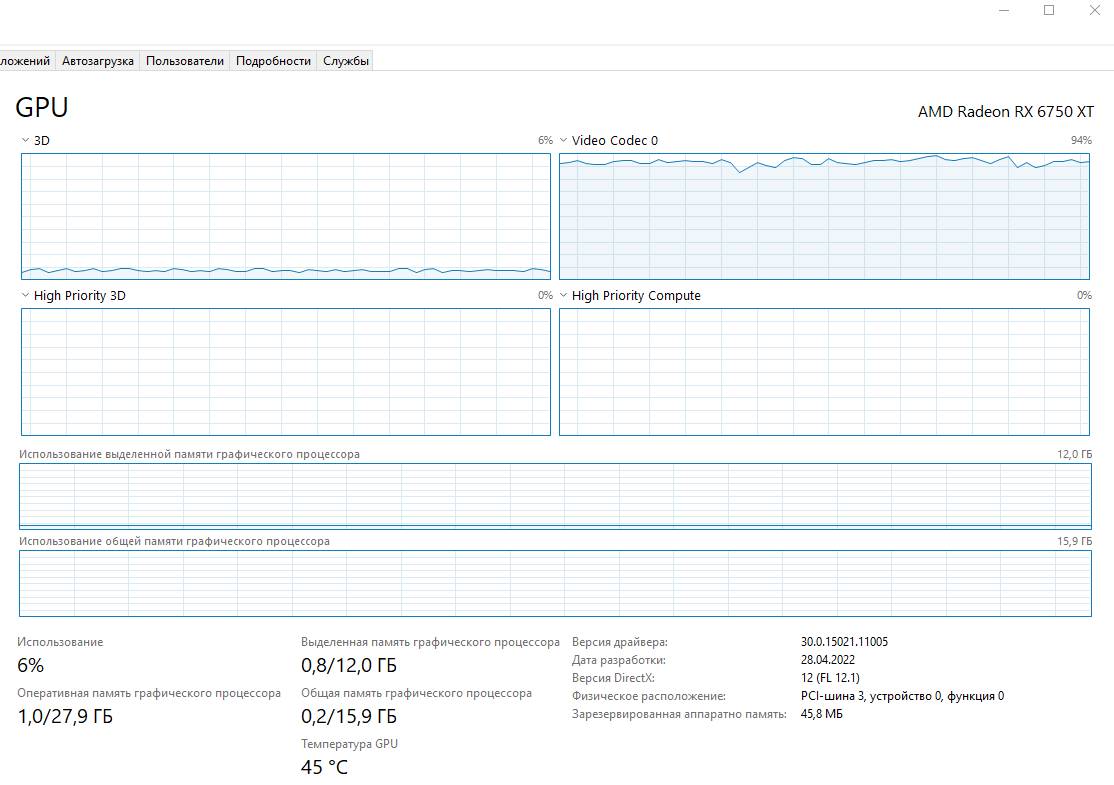The height and width of the screenshot is (785, 1114).
Task: Click the High Priority 3D graph area
Action: 286,372
